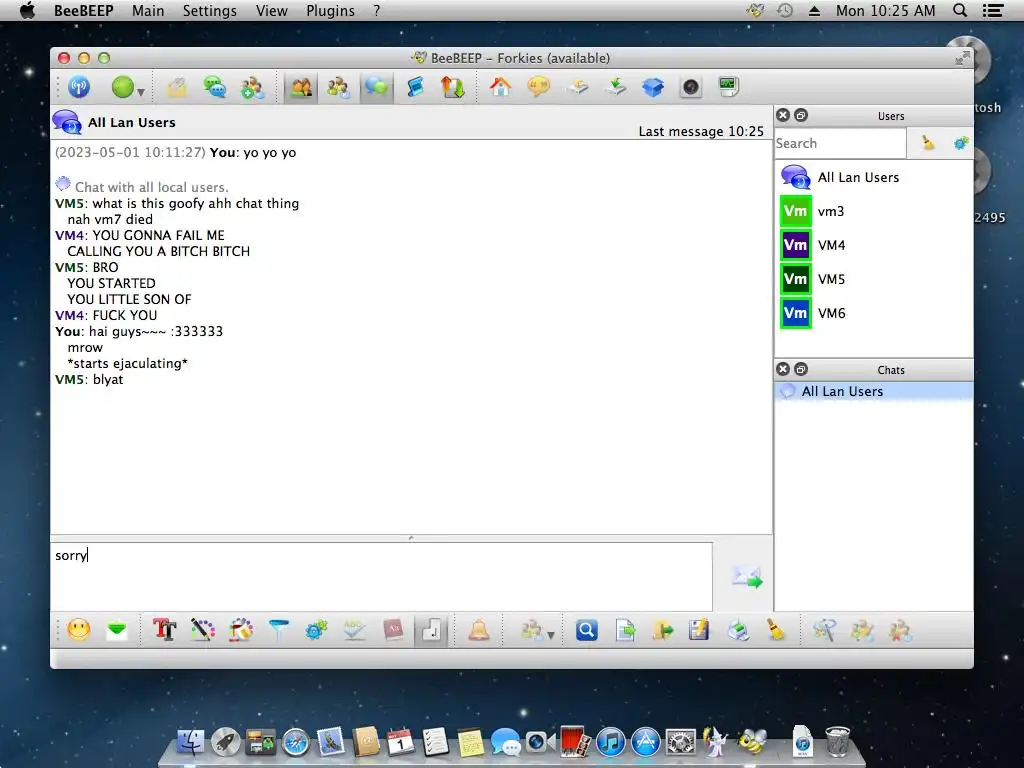
Task: Choose chat background color palette icon
Action: [x=241, y=630]
